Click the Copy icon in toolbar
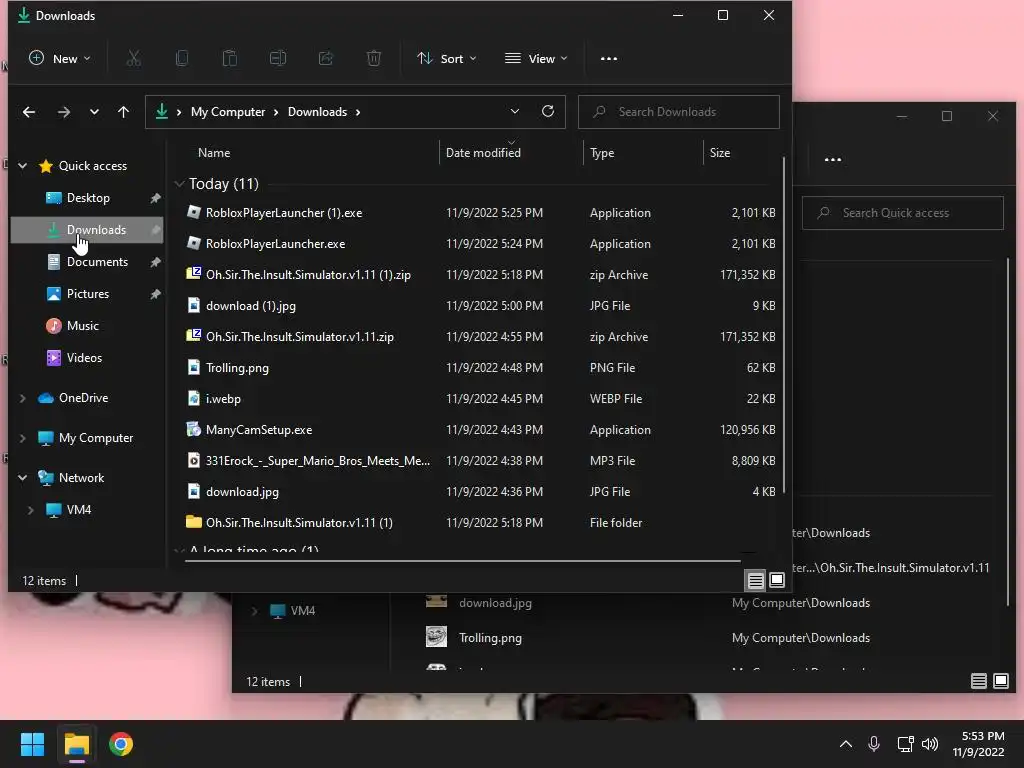This screenshot has width=1024, height=768. [x=182, y=59]
